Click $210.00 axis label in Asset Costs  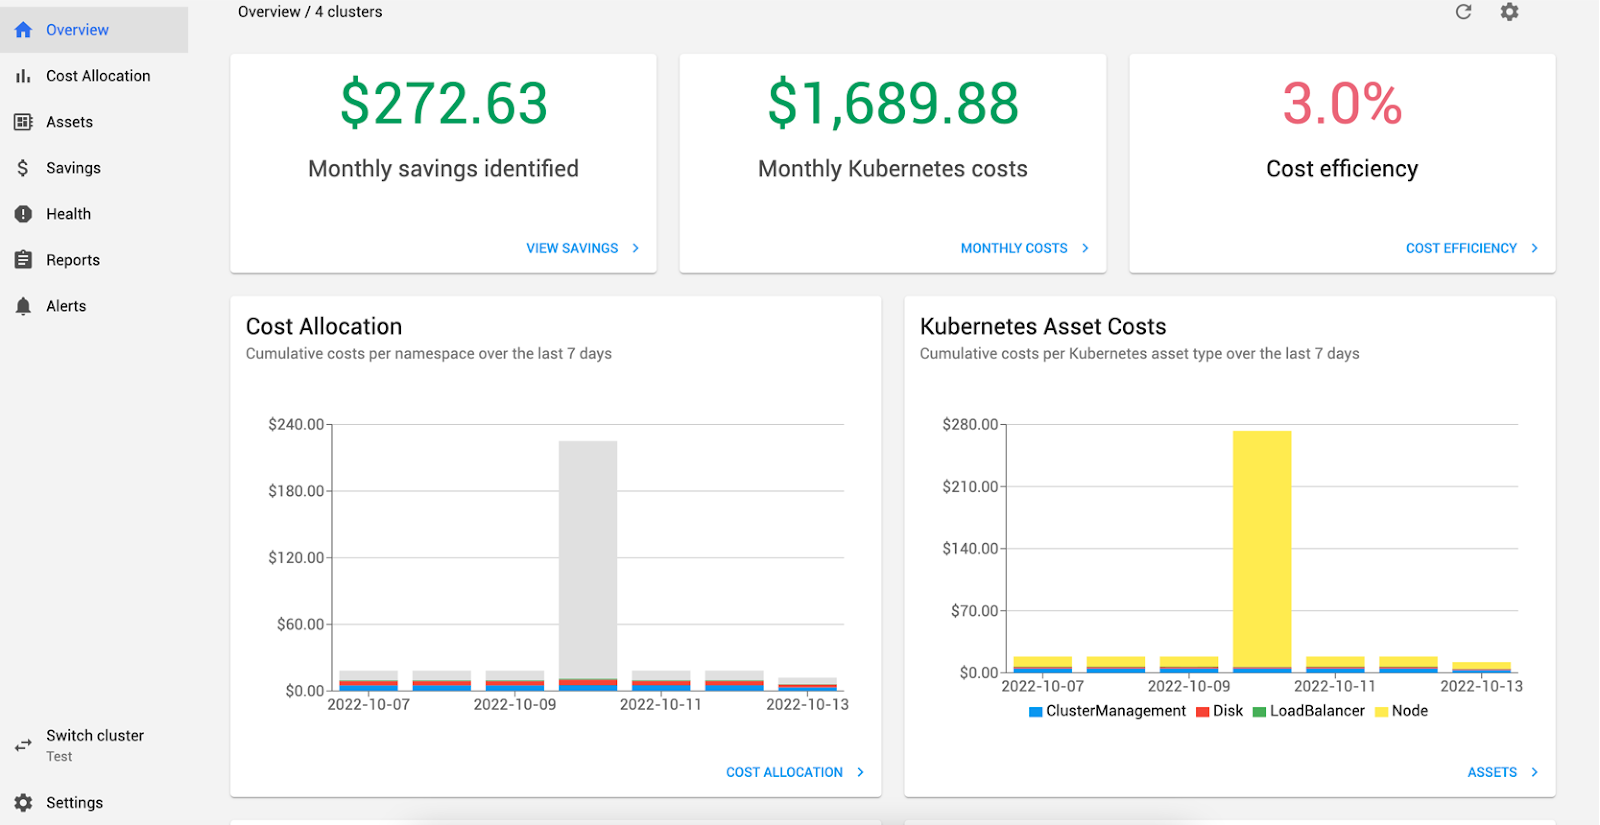(x=970, y=487)
